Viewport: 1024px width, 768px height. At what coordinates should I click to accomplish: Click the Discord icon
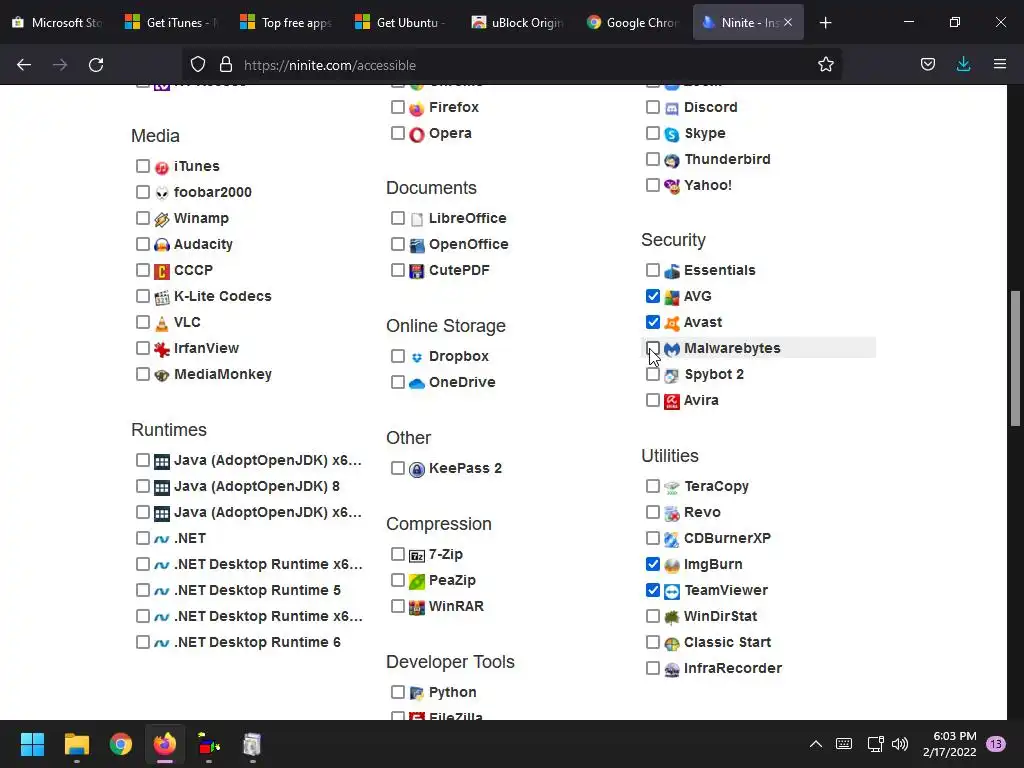(671, 108)
